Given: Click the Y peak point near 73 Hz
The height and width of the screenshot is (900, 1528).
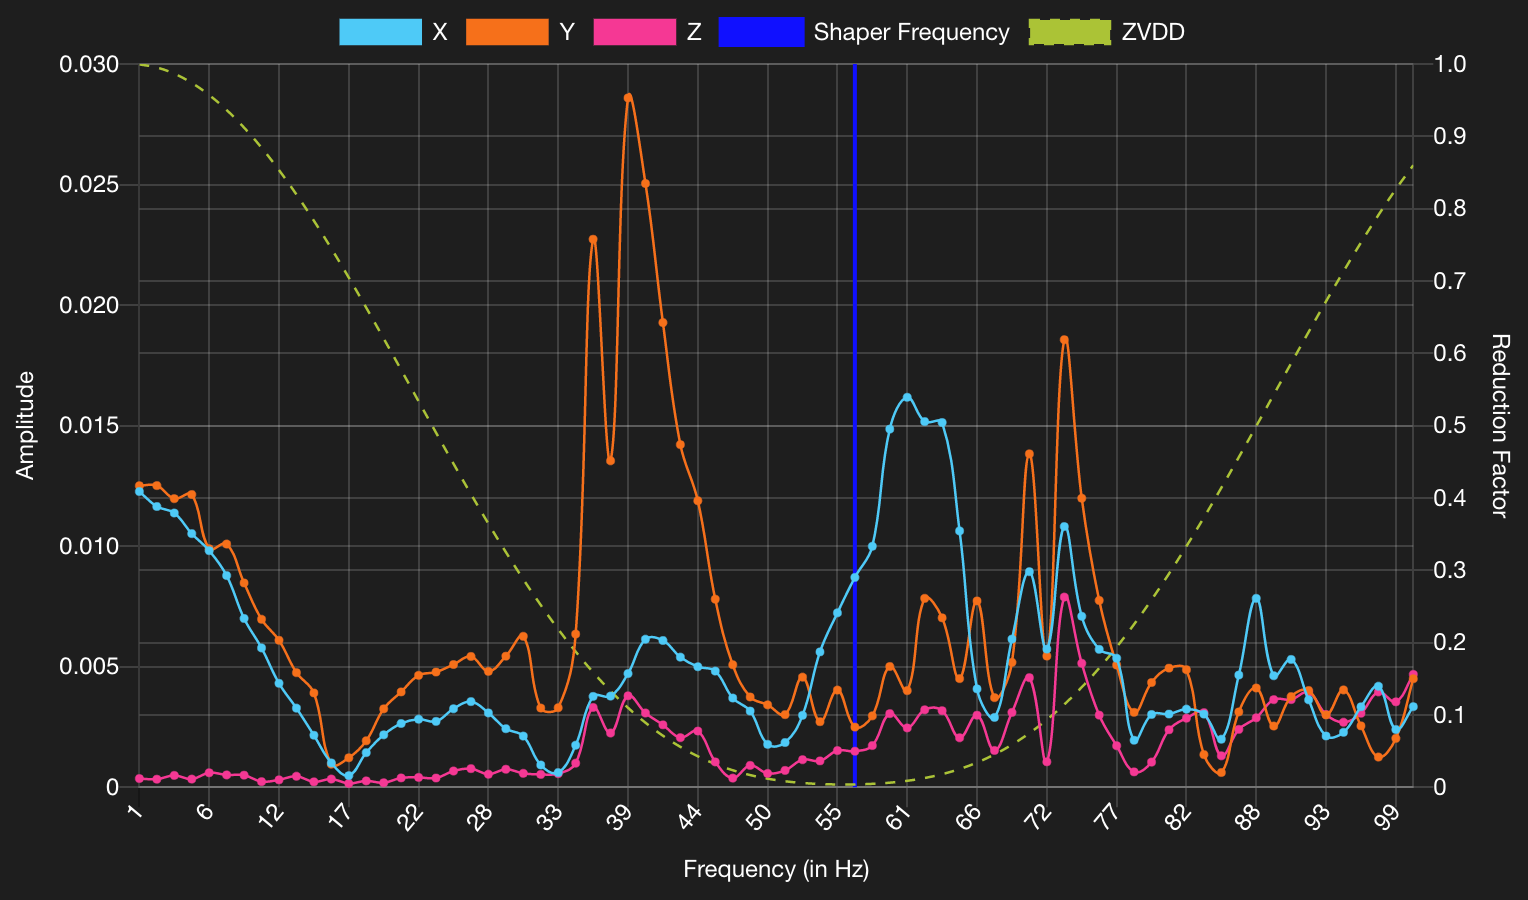Looking at the screenshot, I should pyautogui.click(x=1064, y=340).
